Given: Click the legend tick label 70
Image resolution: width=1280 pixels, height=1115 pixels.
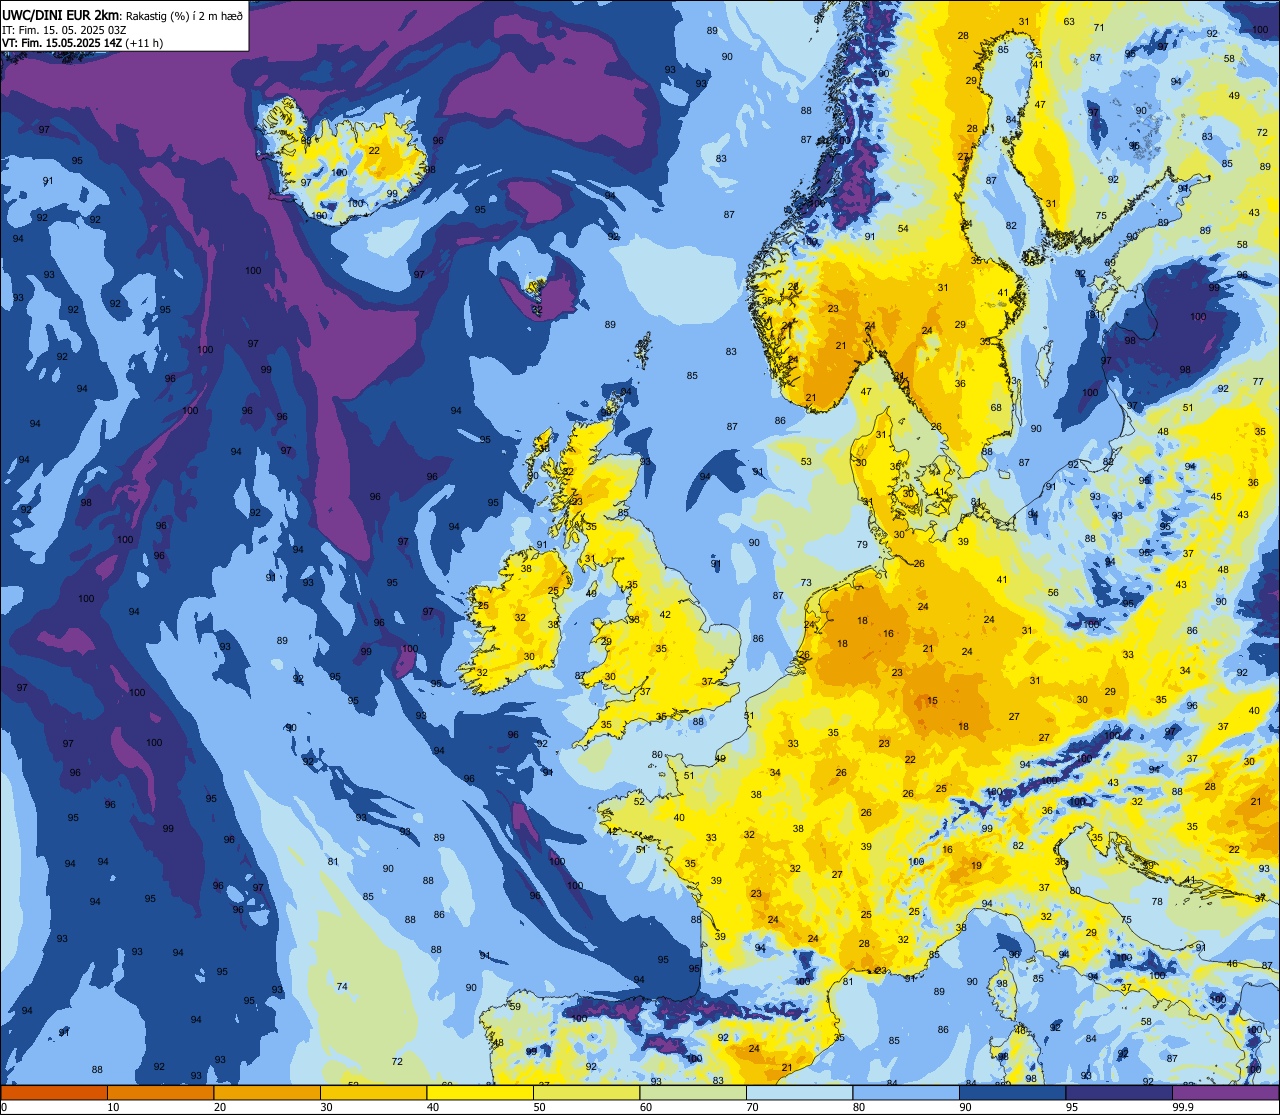Looking at the screenshot, I should coord(752,1107).
